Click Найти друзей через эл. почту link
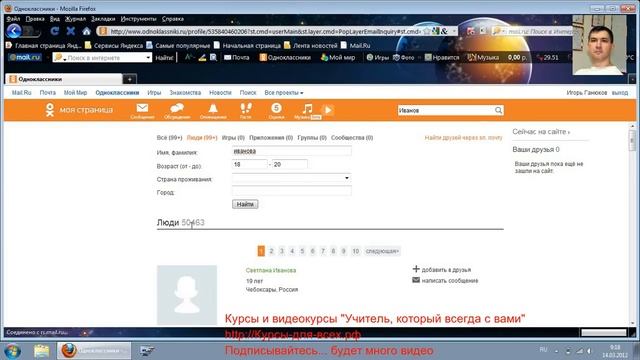Viewport: 640px width, 360px height. tap(463, 138)
